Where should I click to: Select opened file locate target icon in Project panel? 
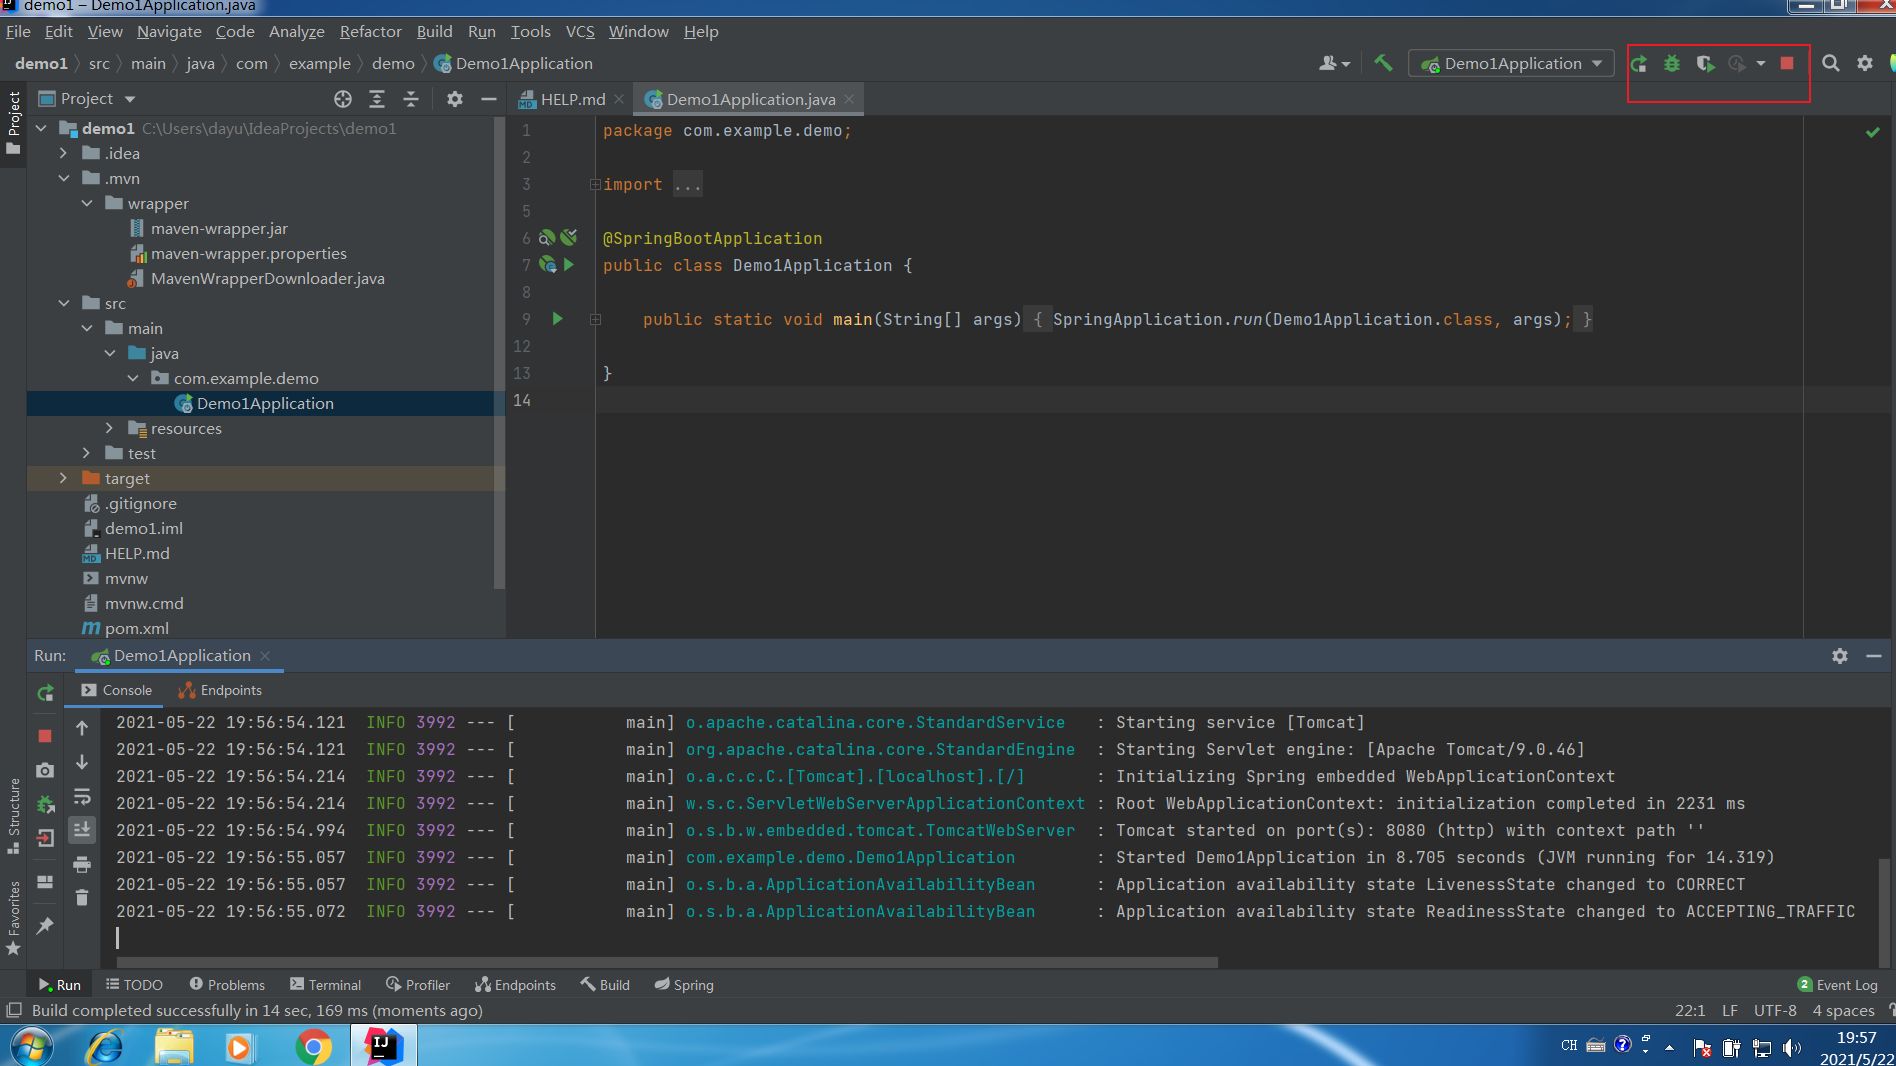(343, 99)
